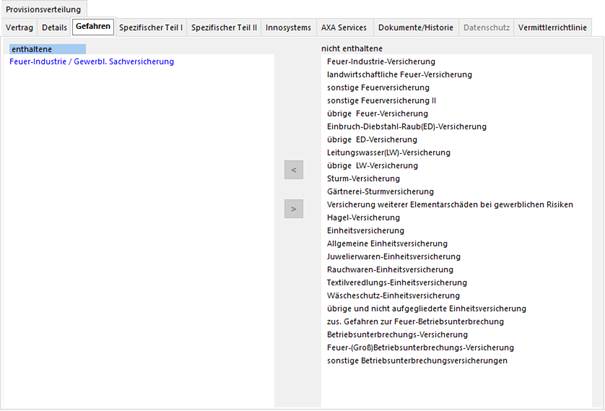Select the highlighted 'enthaltene' header
The image size is (605, 411).
click(x=47, y=49)
